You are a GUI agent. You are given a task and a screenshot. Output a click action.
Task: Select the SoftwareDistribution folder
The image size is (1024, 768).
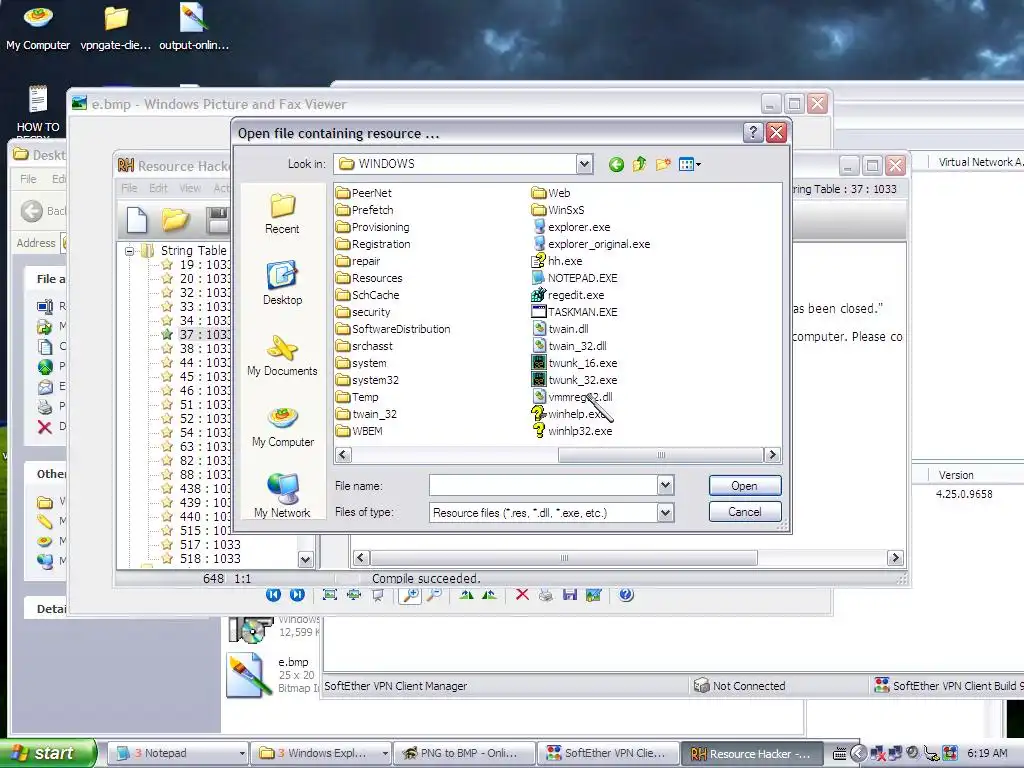click(x=393, y=328)
